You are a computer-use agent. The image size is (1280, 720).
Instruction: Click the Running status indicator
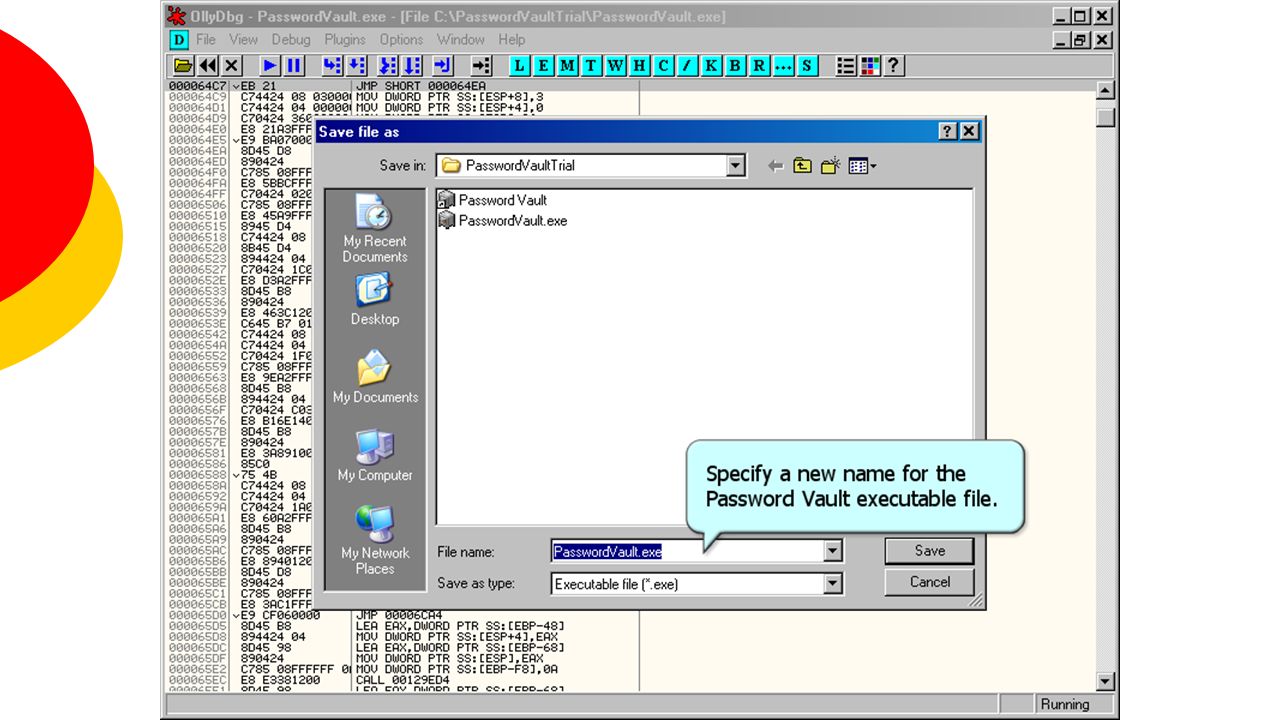1075,704
